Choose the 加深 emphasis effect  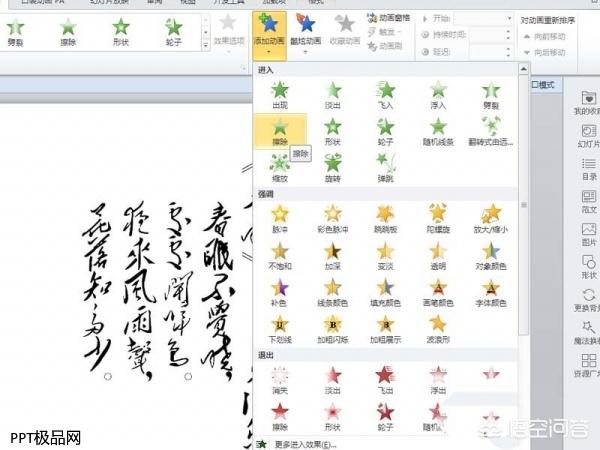point(333,256)
